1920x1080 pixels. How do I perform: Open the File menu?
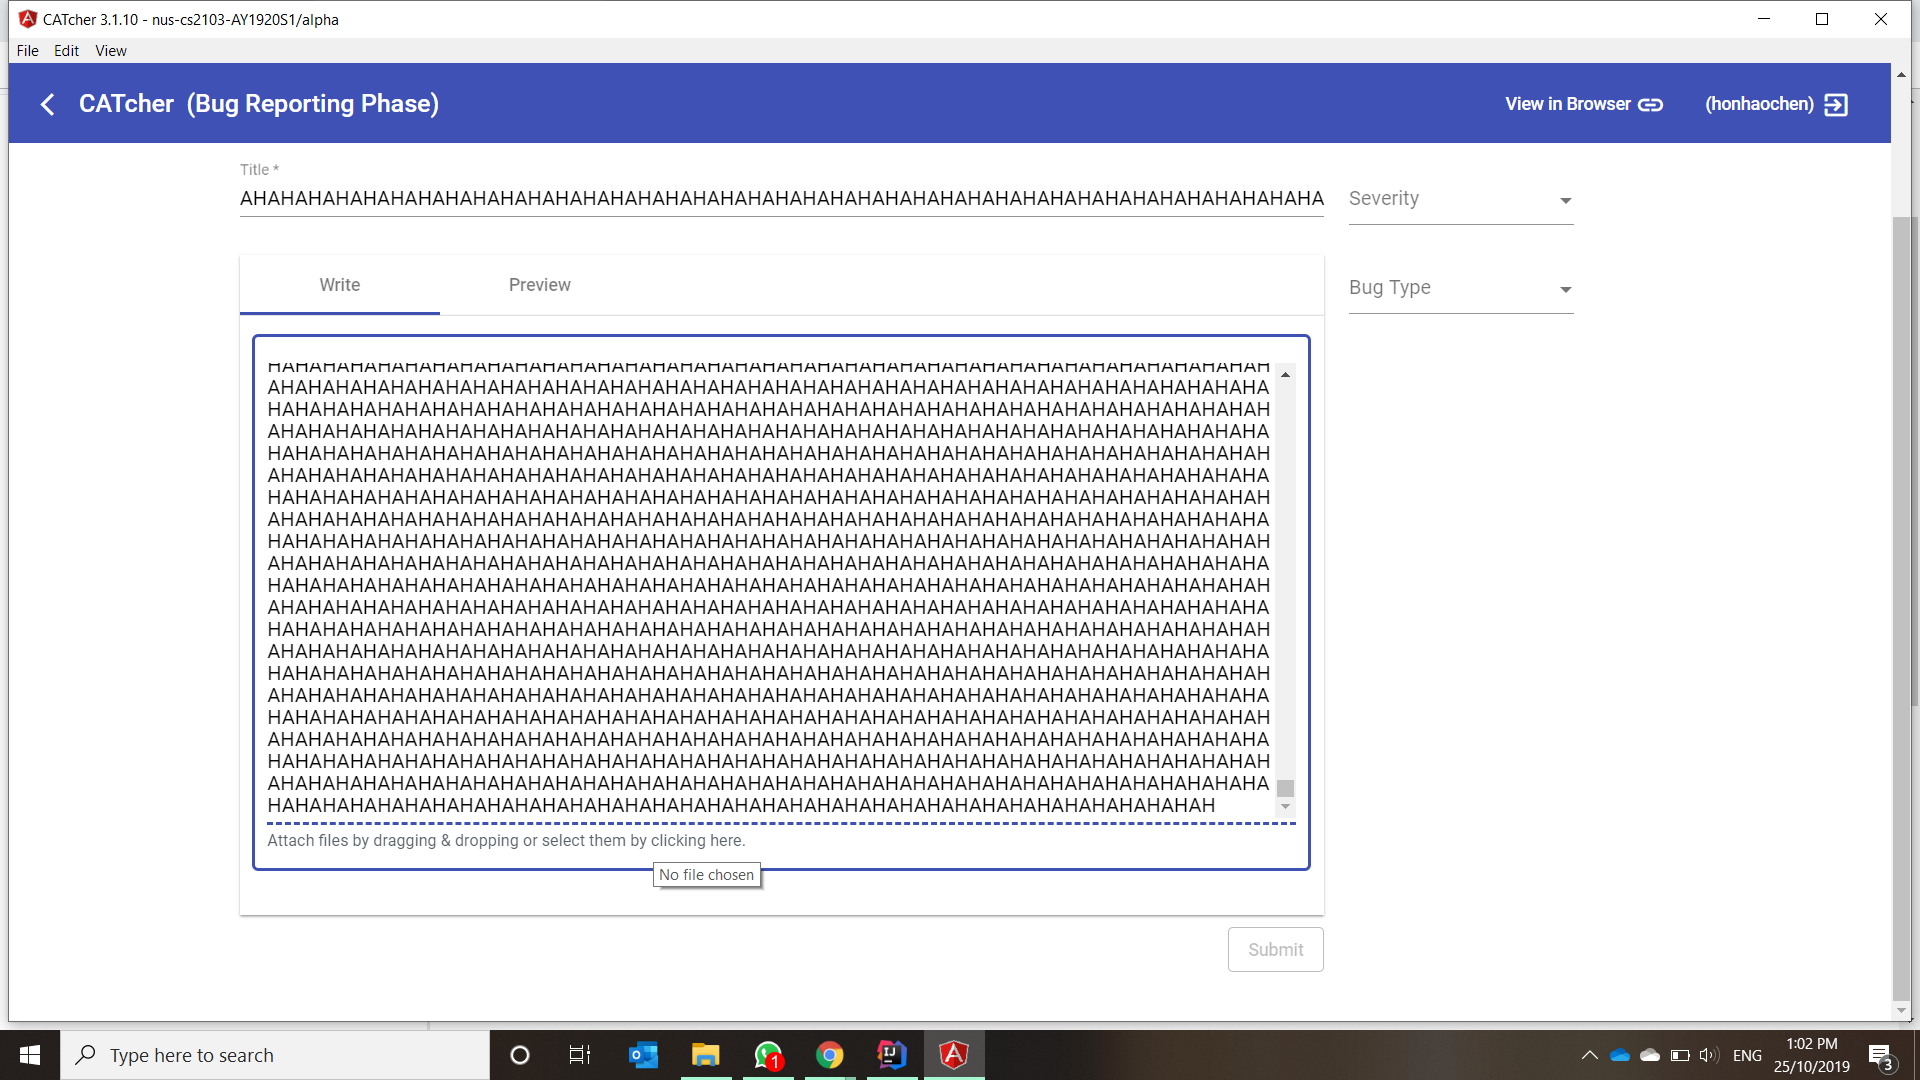point(27,51)
